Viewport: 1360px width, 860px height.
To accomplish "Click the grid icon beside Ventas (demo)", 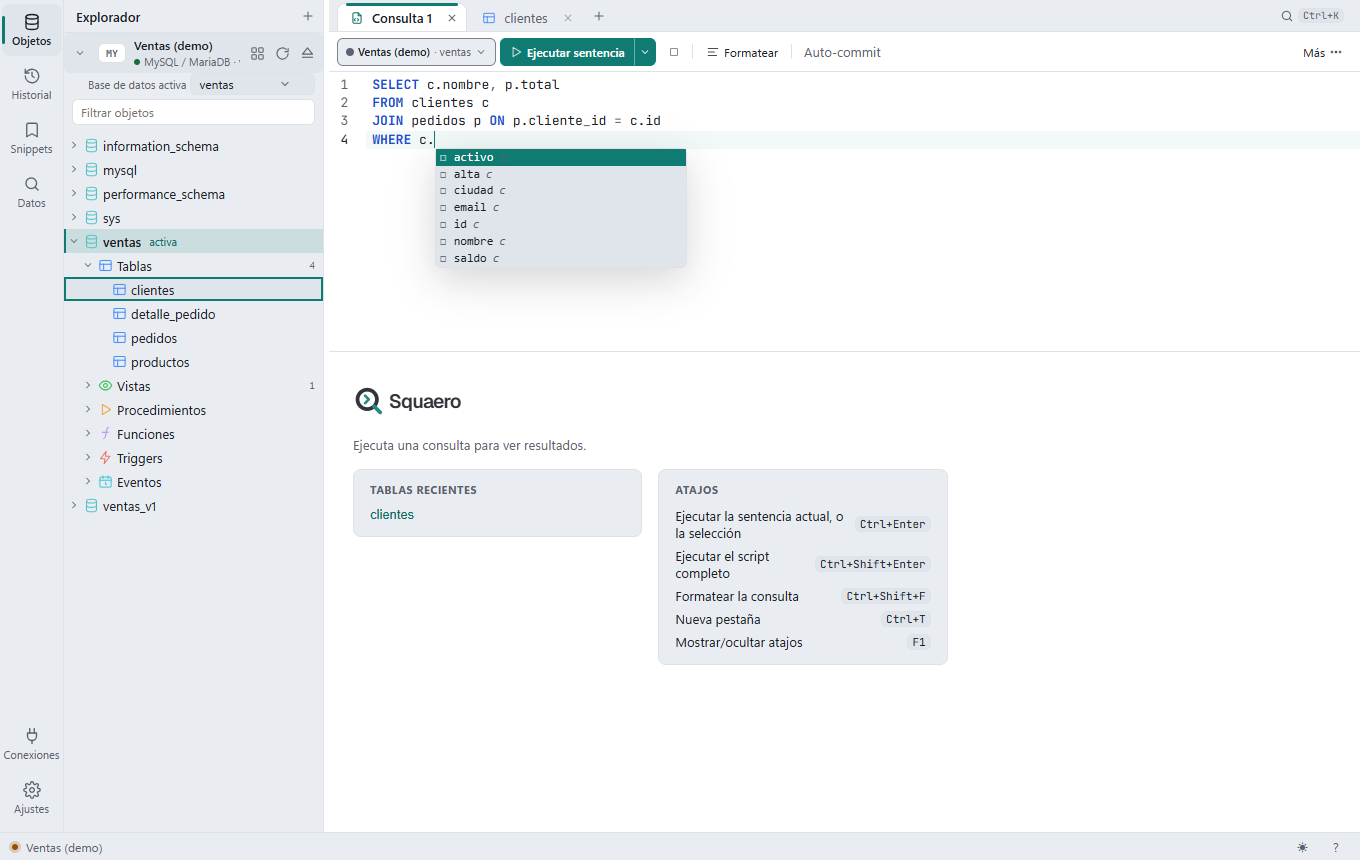I will click(258, 53).
